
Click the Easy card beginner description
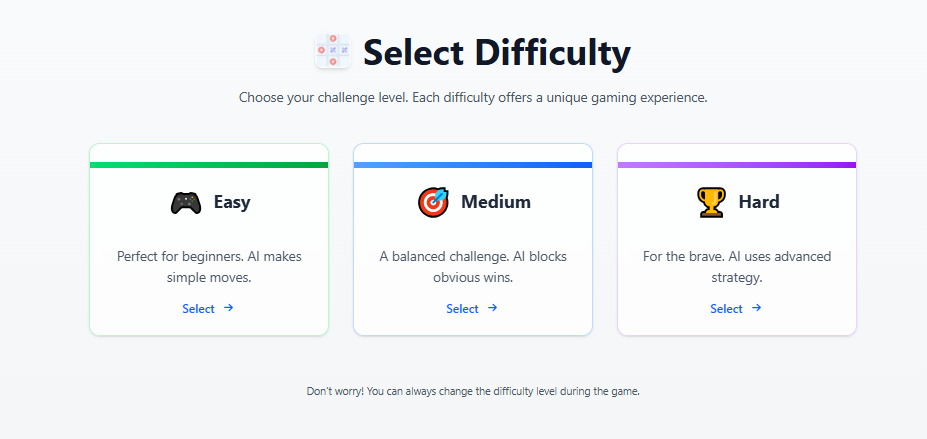[x=209, y=267]
